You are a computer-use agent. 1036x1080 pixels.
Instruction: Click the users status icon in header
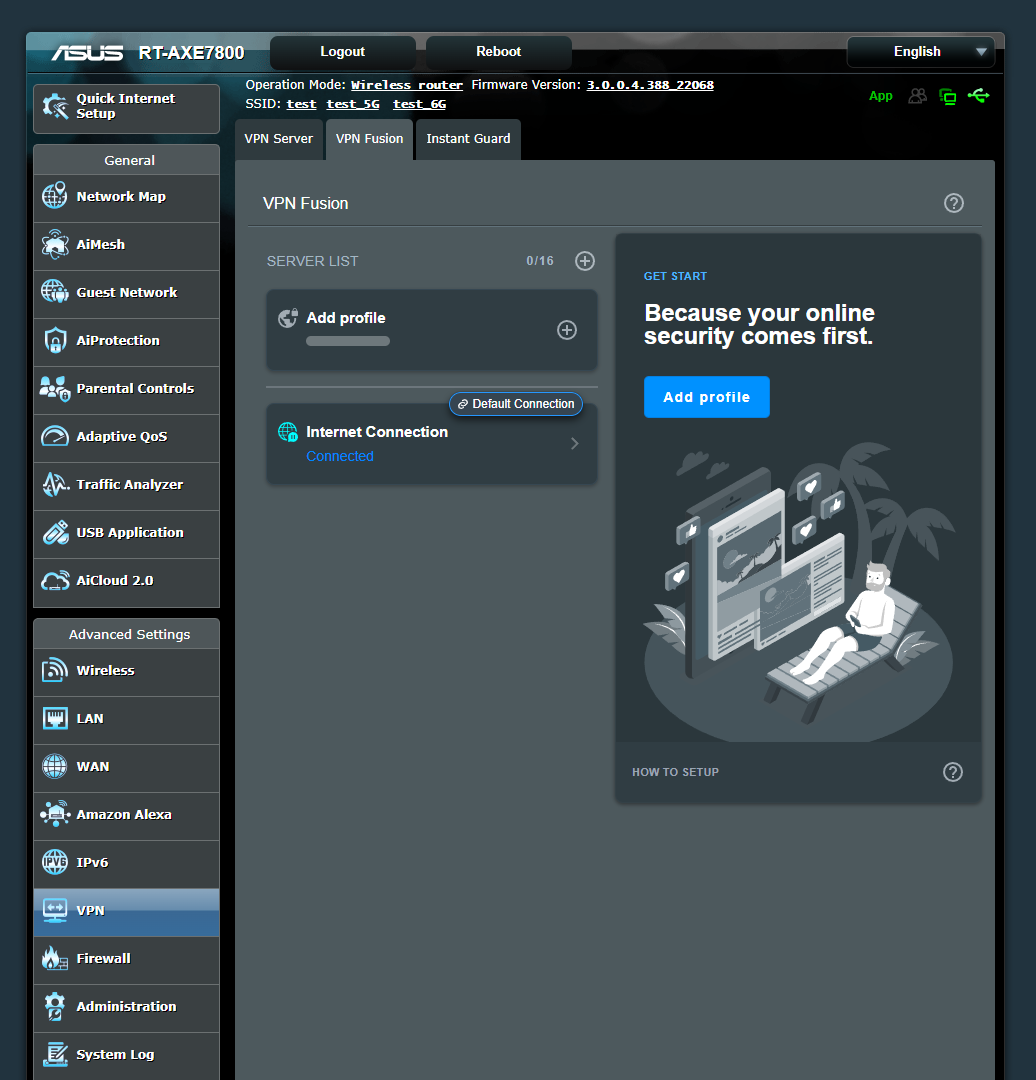pos(918,96)
